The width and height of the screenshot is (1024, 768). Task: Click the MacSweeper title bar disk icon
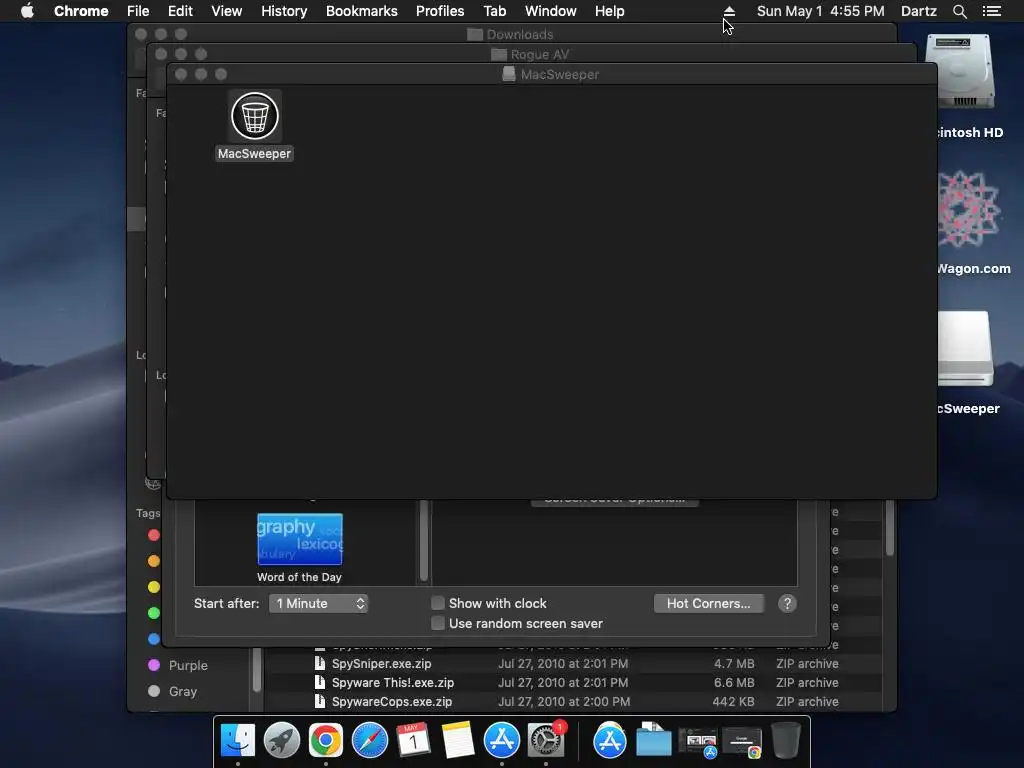point(509,74)
